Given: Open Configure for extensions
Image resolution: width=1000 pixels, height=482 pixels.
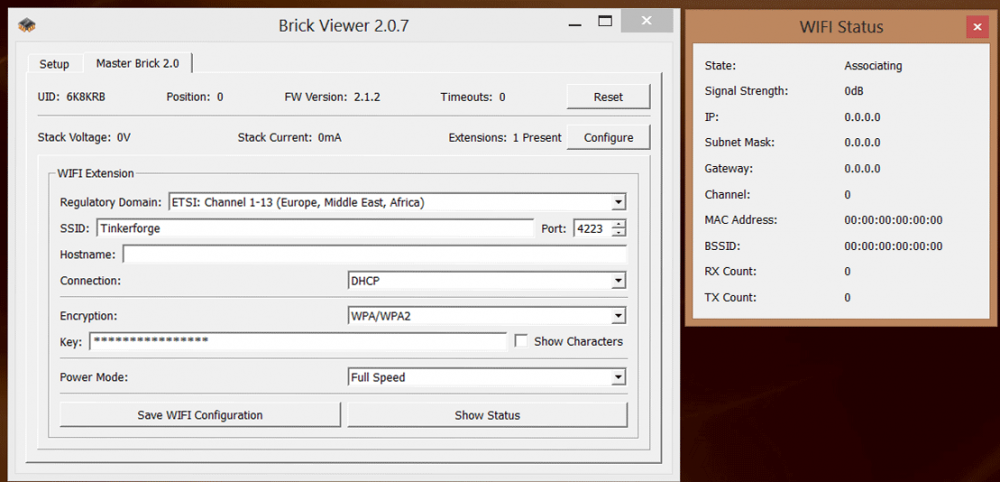Looking at the screenshot, I should 608,138.
